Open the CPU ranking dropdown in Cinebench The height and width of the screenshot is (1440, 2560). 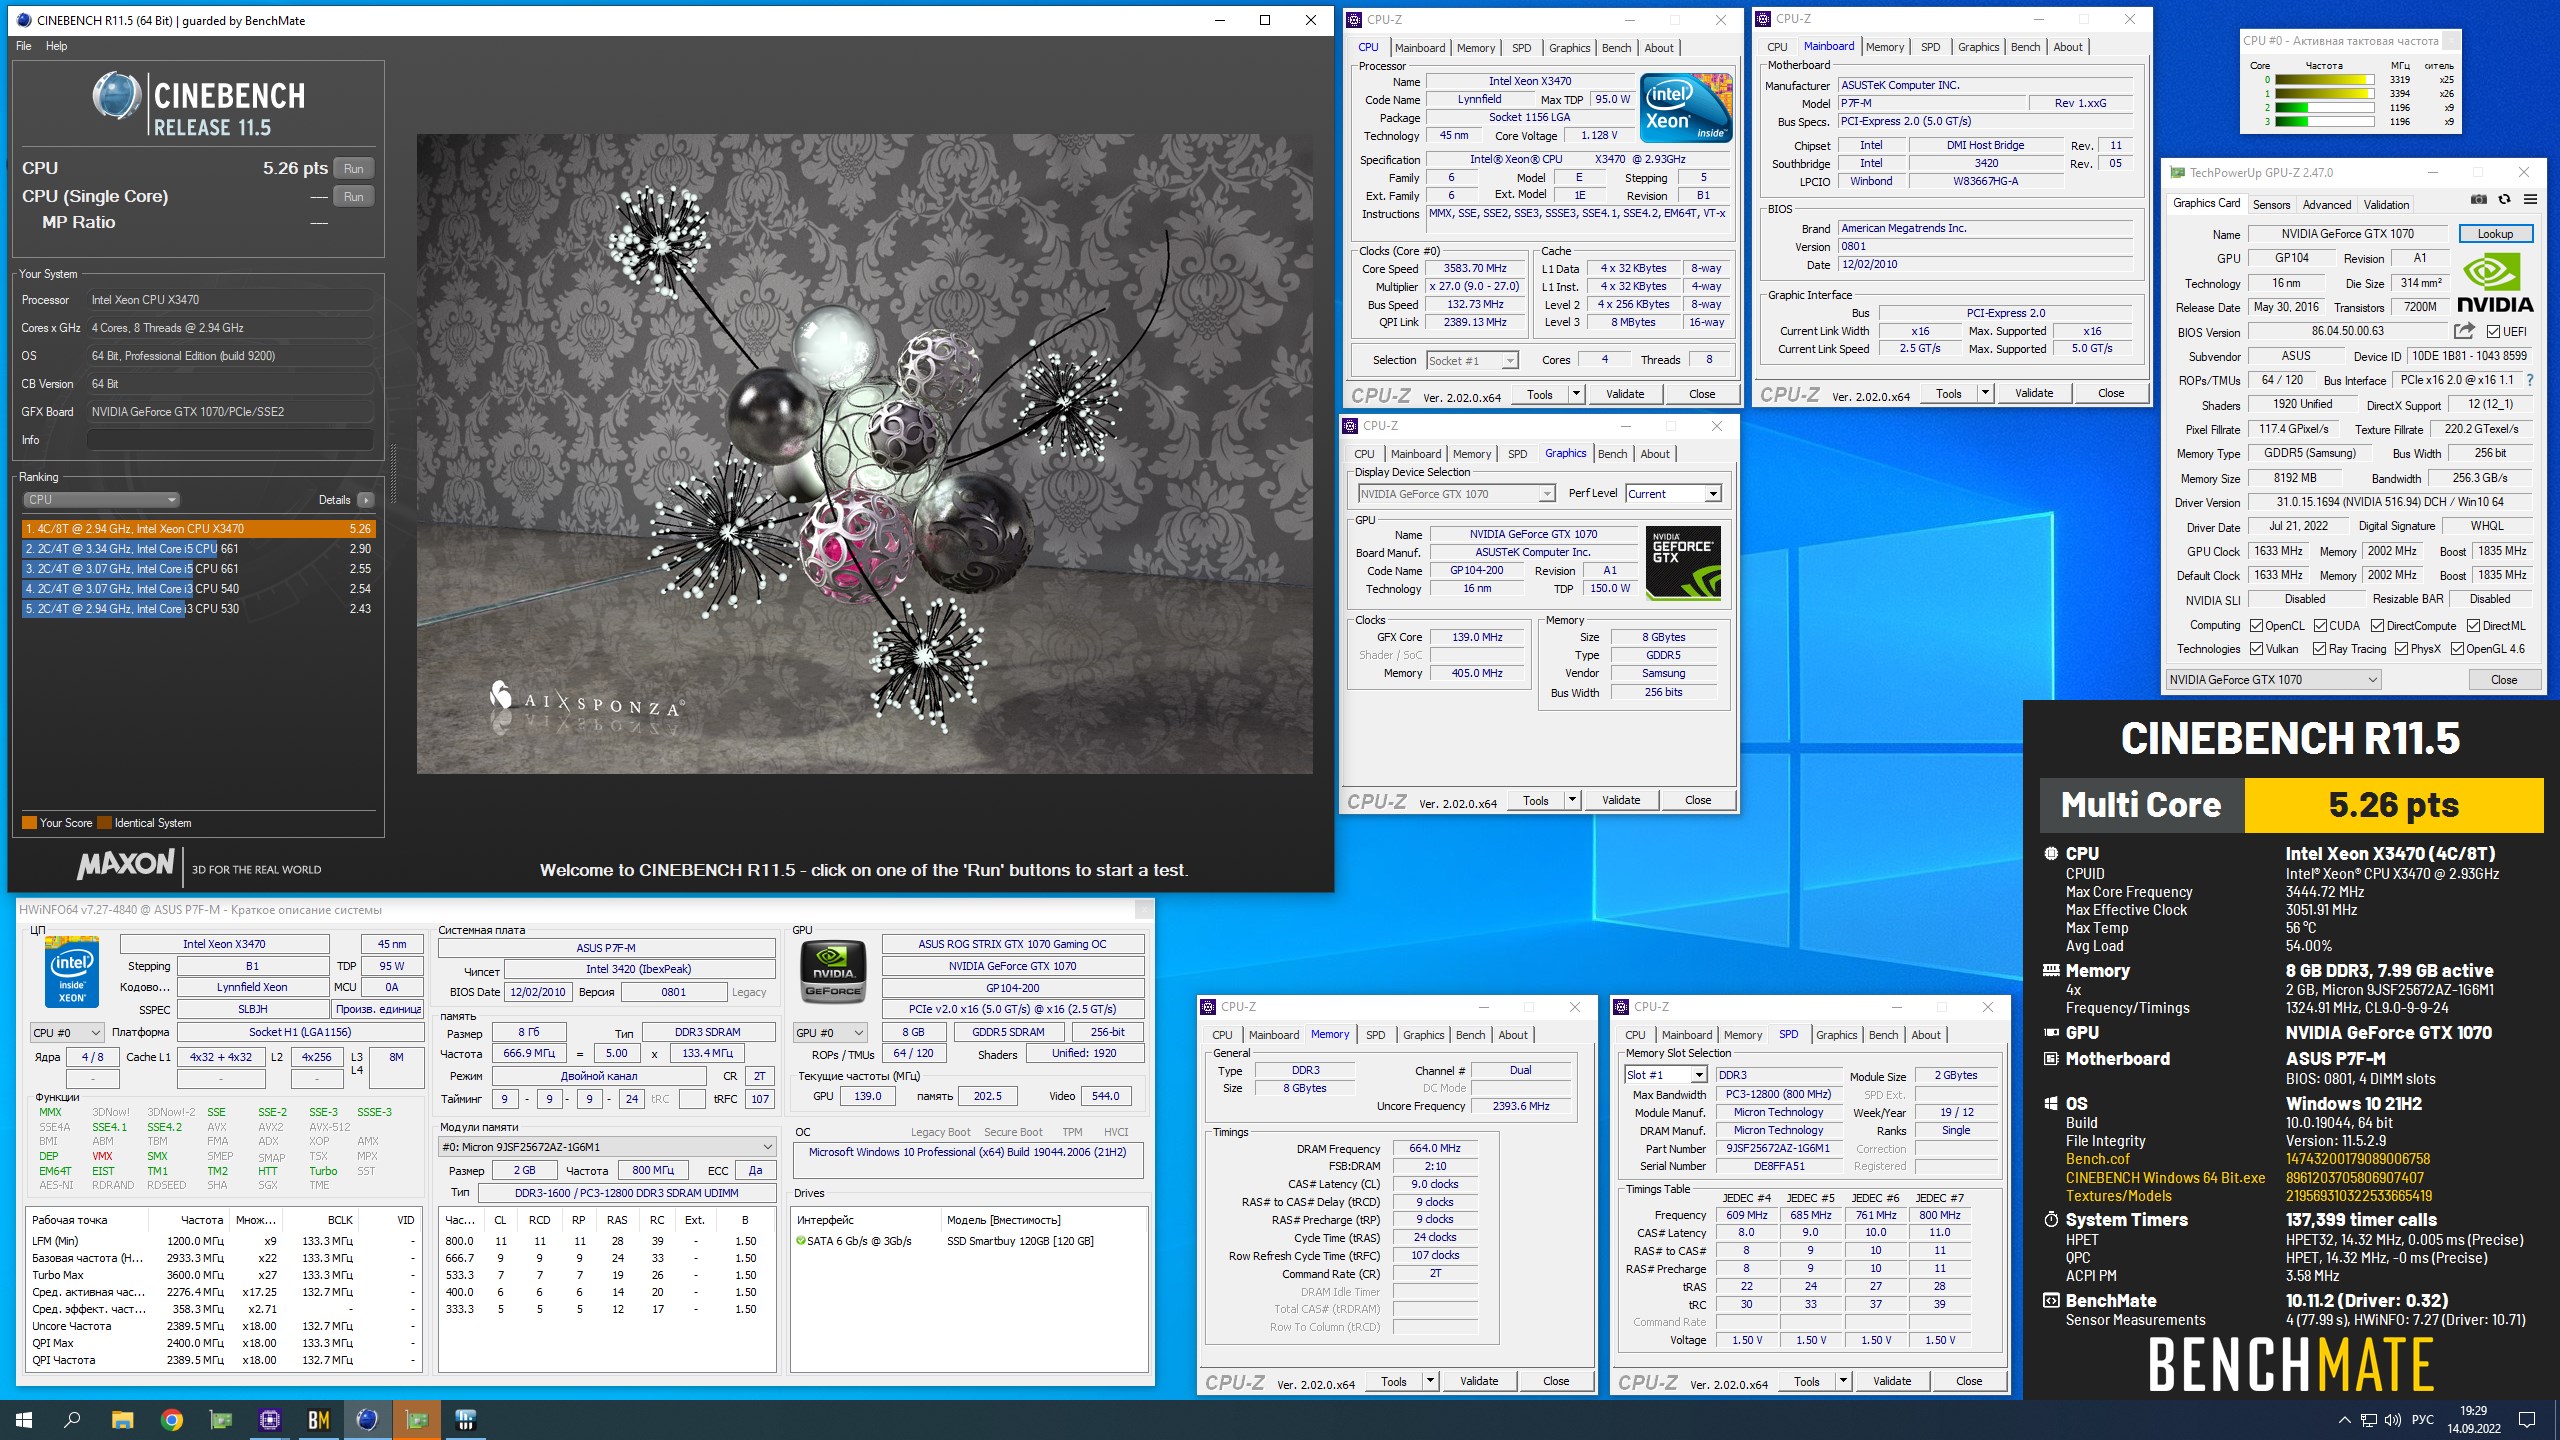point(101,500)
